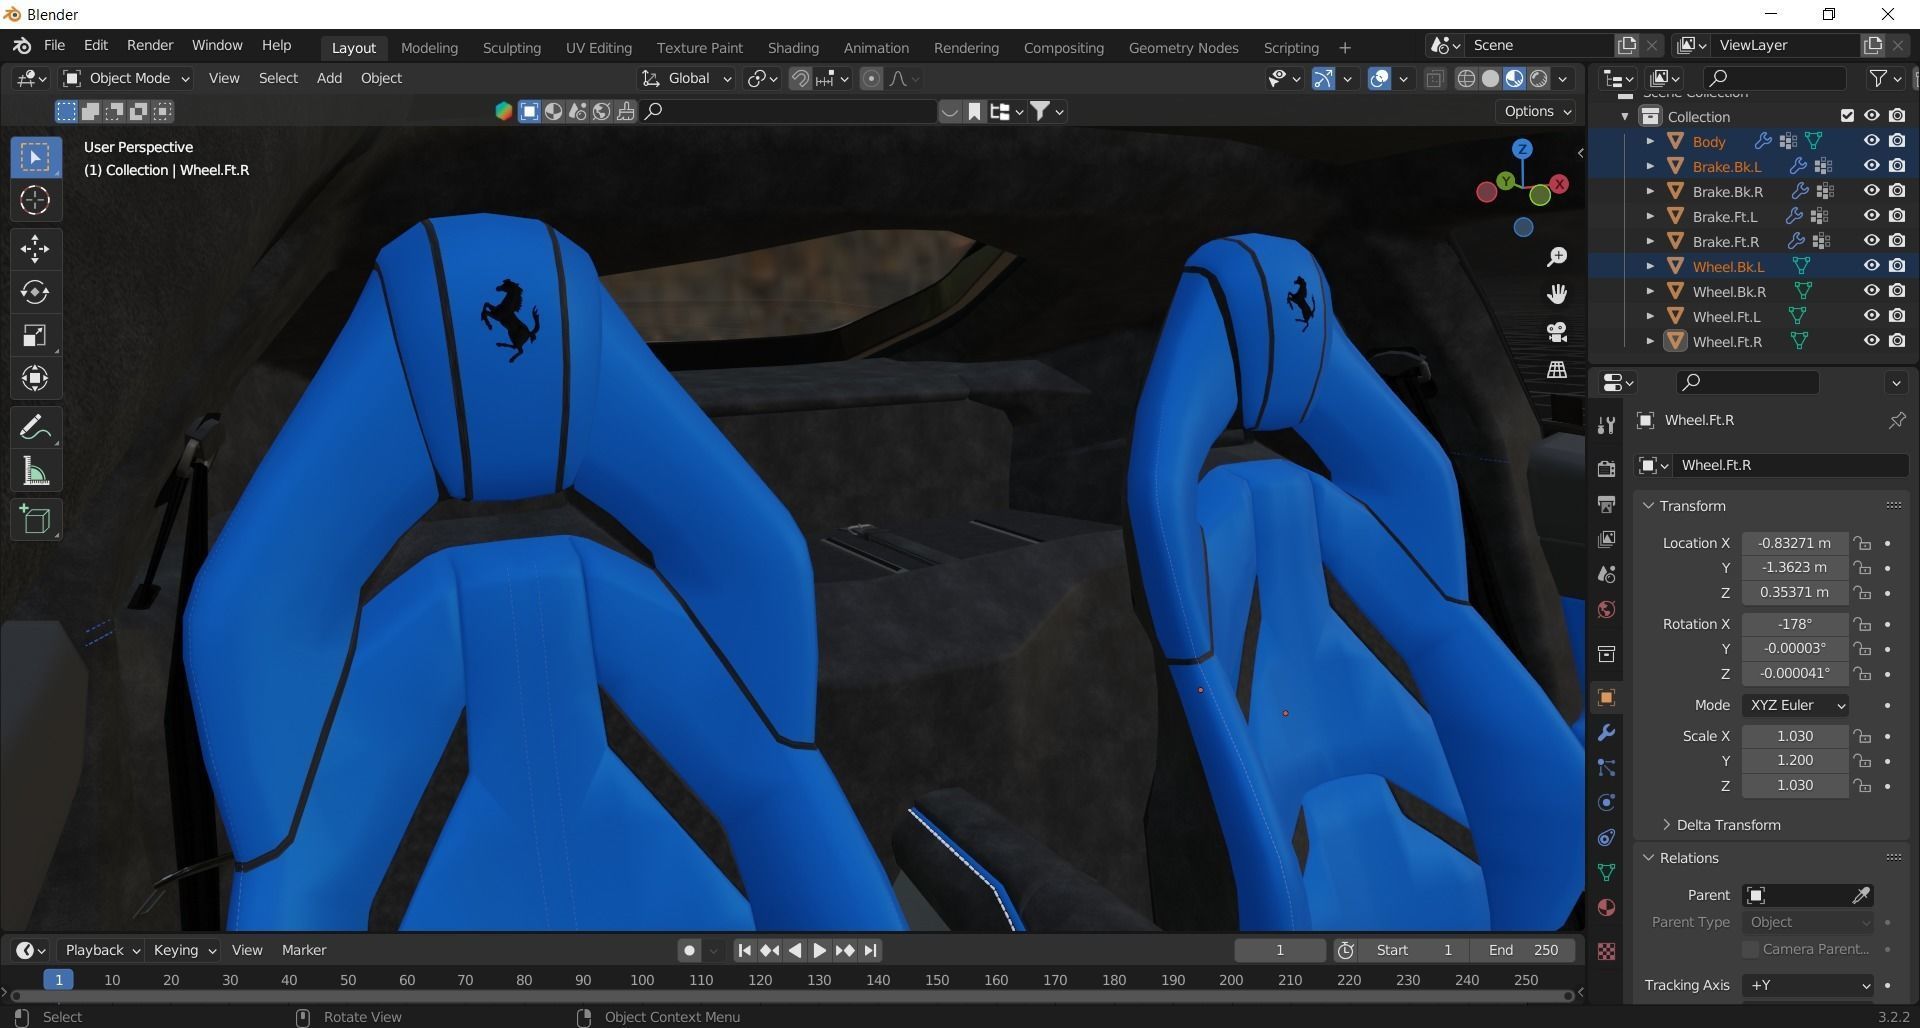The height and width of the screenshot is (1028, 1920).
Task: Open the Object Data properties tab
Action: [x=1606, y=872]
